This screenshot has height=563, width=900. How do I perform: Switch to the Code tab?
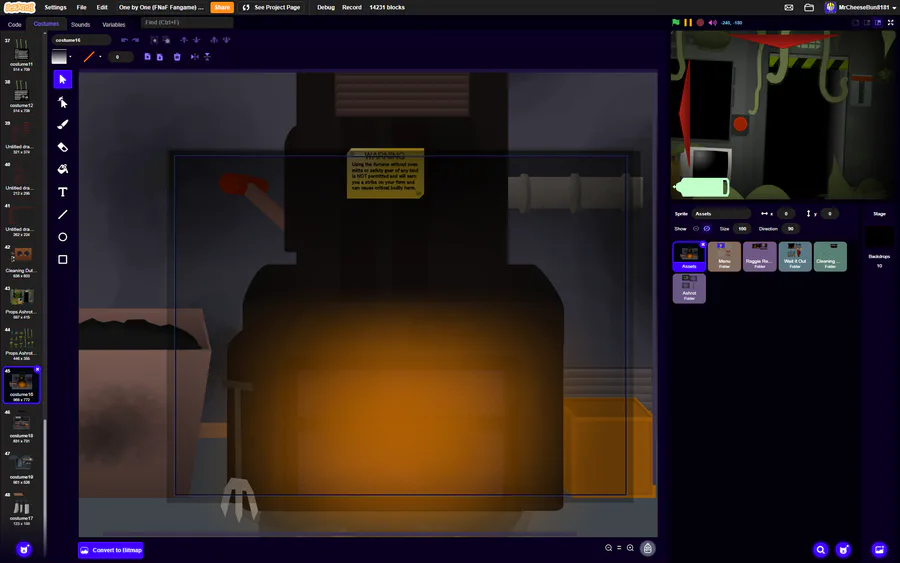(x=14, y=25)
